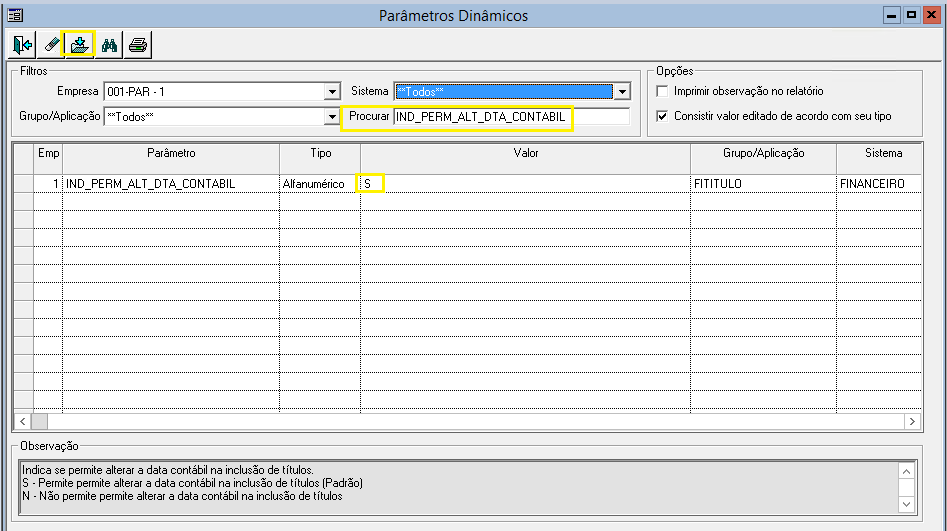947x531 pixels.
Task: Select the IND_PERM_ALT_DTA_CONTABIL parameter cell
Action: coord(171,184)
